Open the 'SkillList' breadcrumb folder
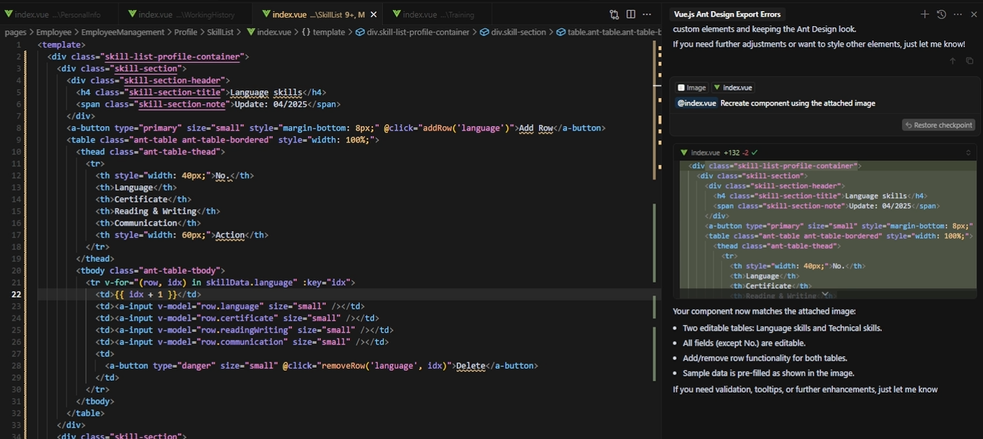The height and width of the screenshot is (439, 983). pos(220,32)
